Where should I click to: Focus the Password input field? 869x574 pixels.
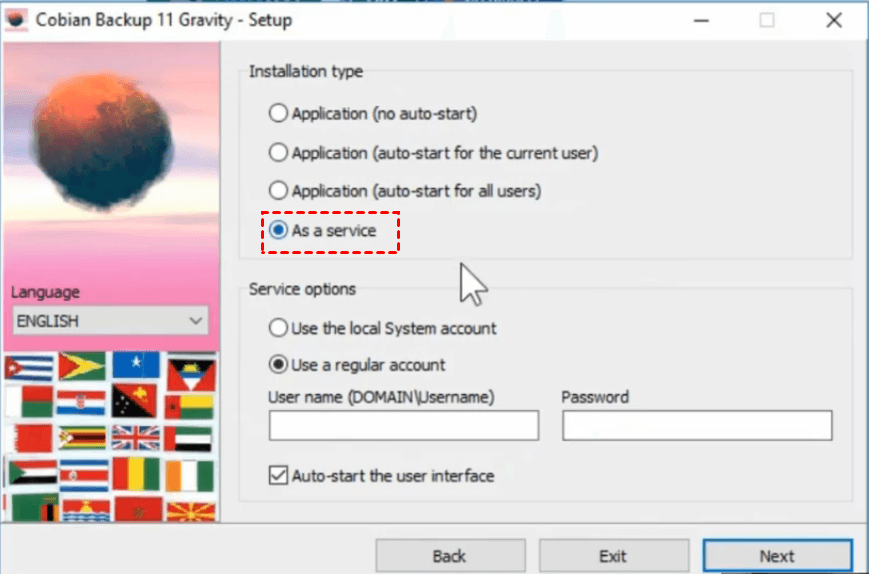697,426
